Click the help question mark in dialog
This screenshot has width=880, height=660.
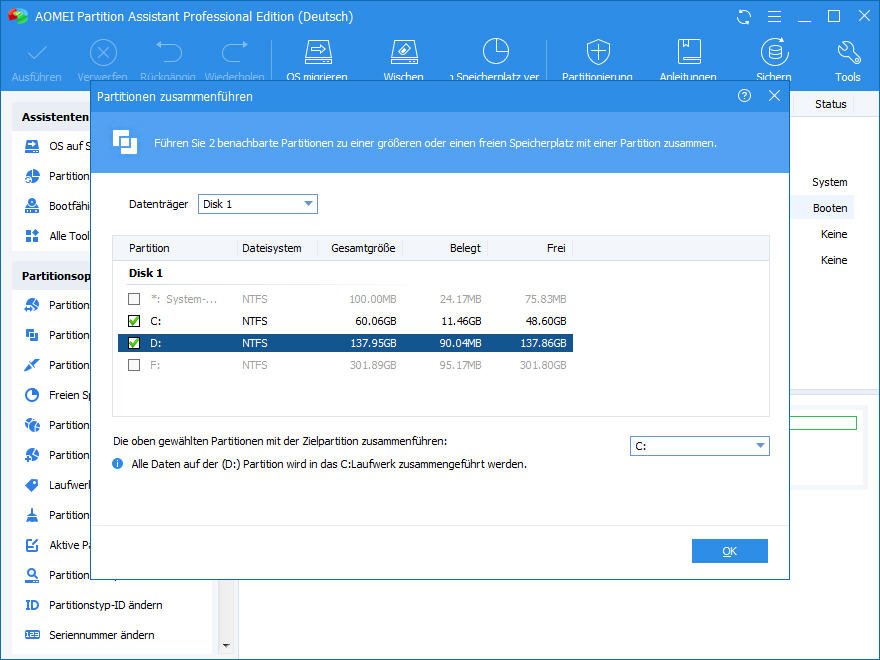(744, 96)
